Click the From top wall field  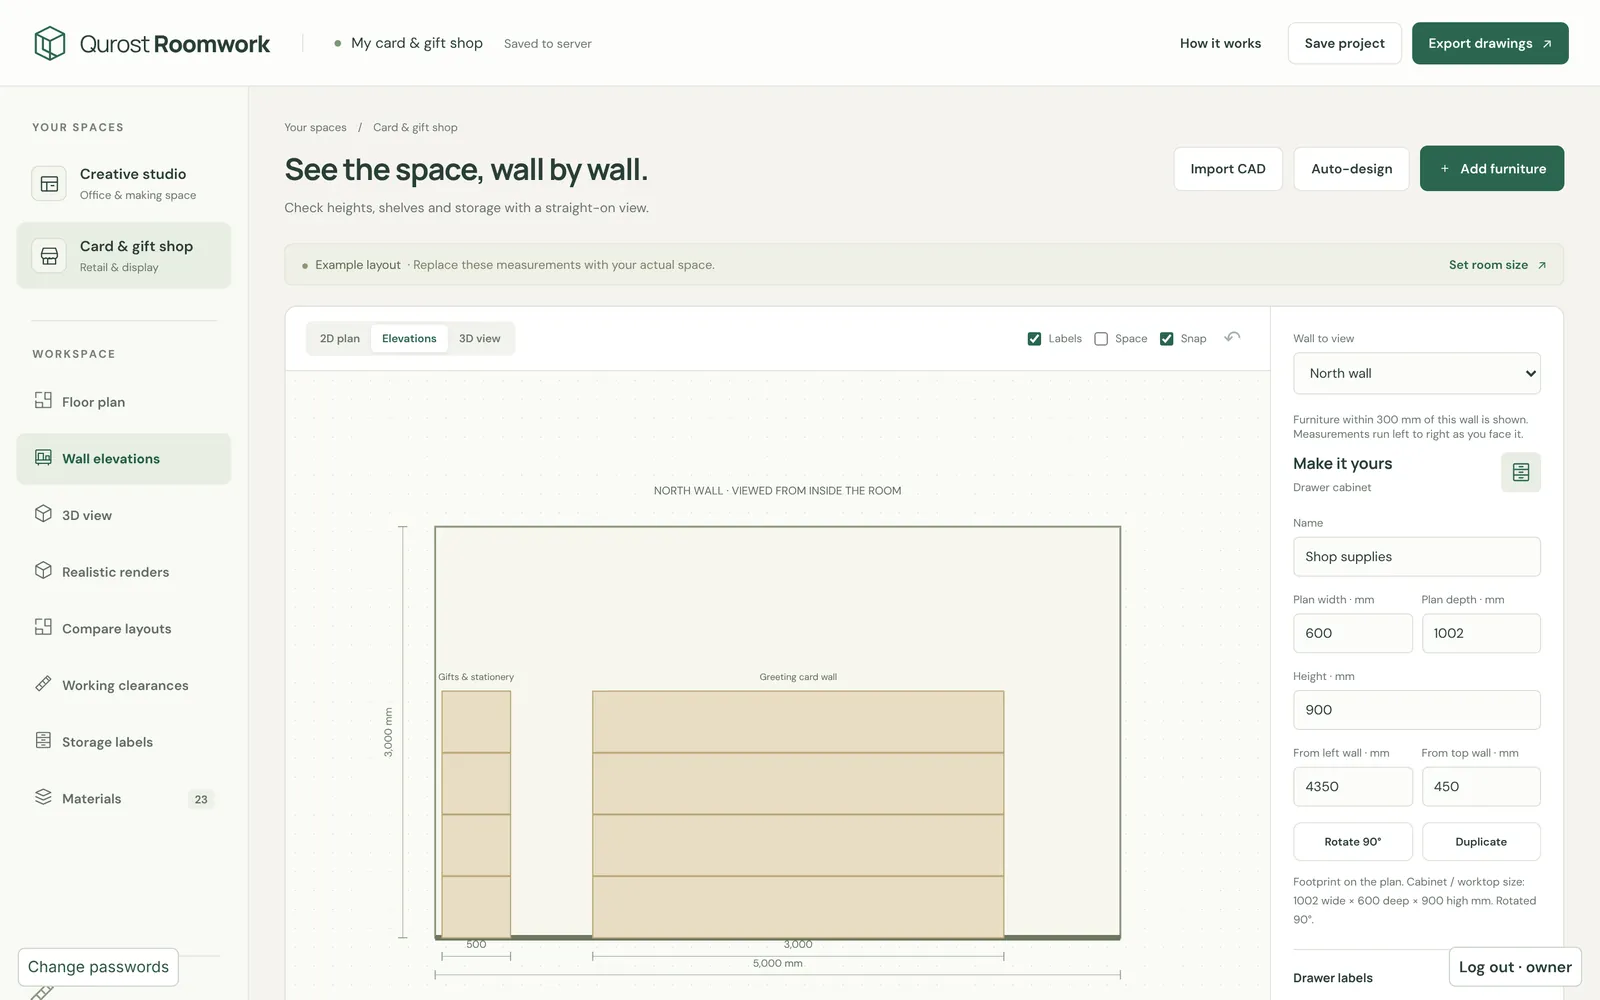click(x=1481, y=787)
